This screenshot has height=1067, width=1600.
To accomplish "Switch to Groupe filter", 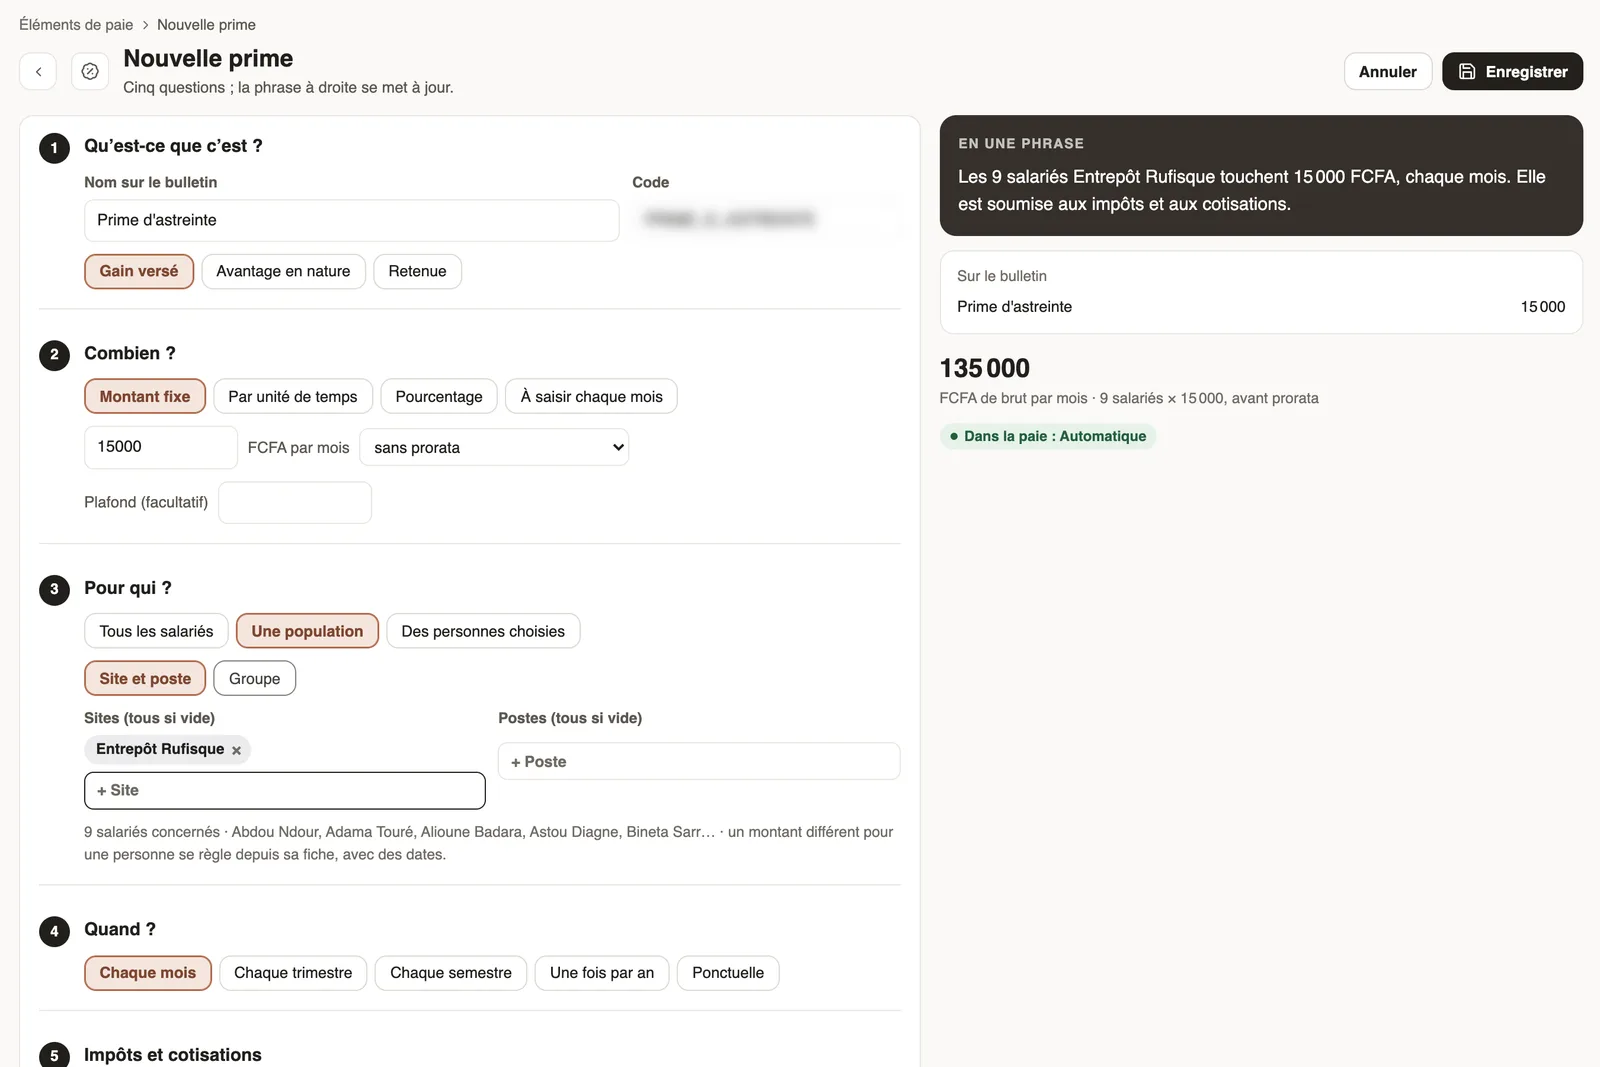I will point(254,678).
